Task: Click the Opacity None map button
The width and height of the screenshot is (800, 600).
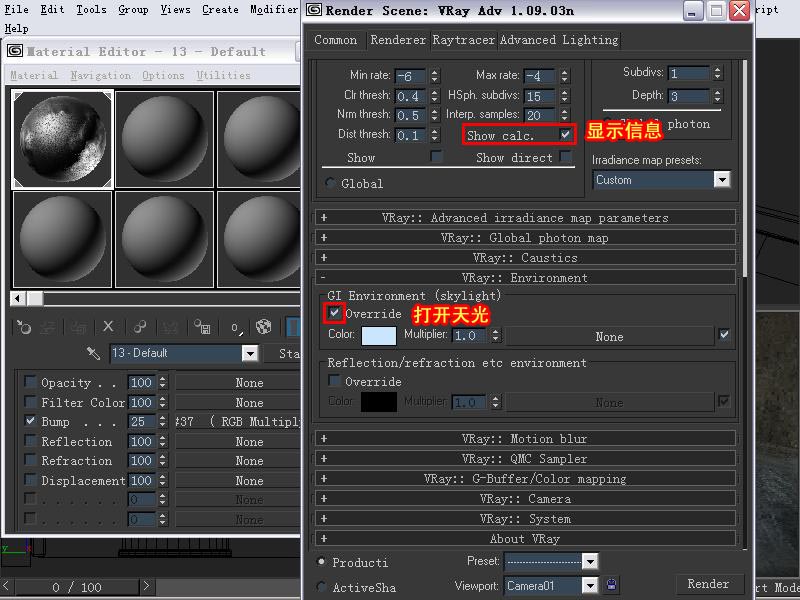Action: click(x=237, y=382)
